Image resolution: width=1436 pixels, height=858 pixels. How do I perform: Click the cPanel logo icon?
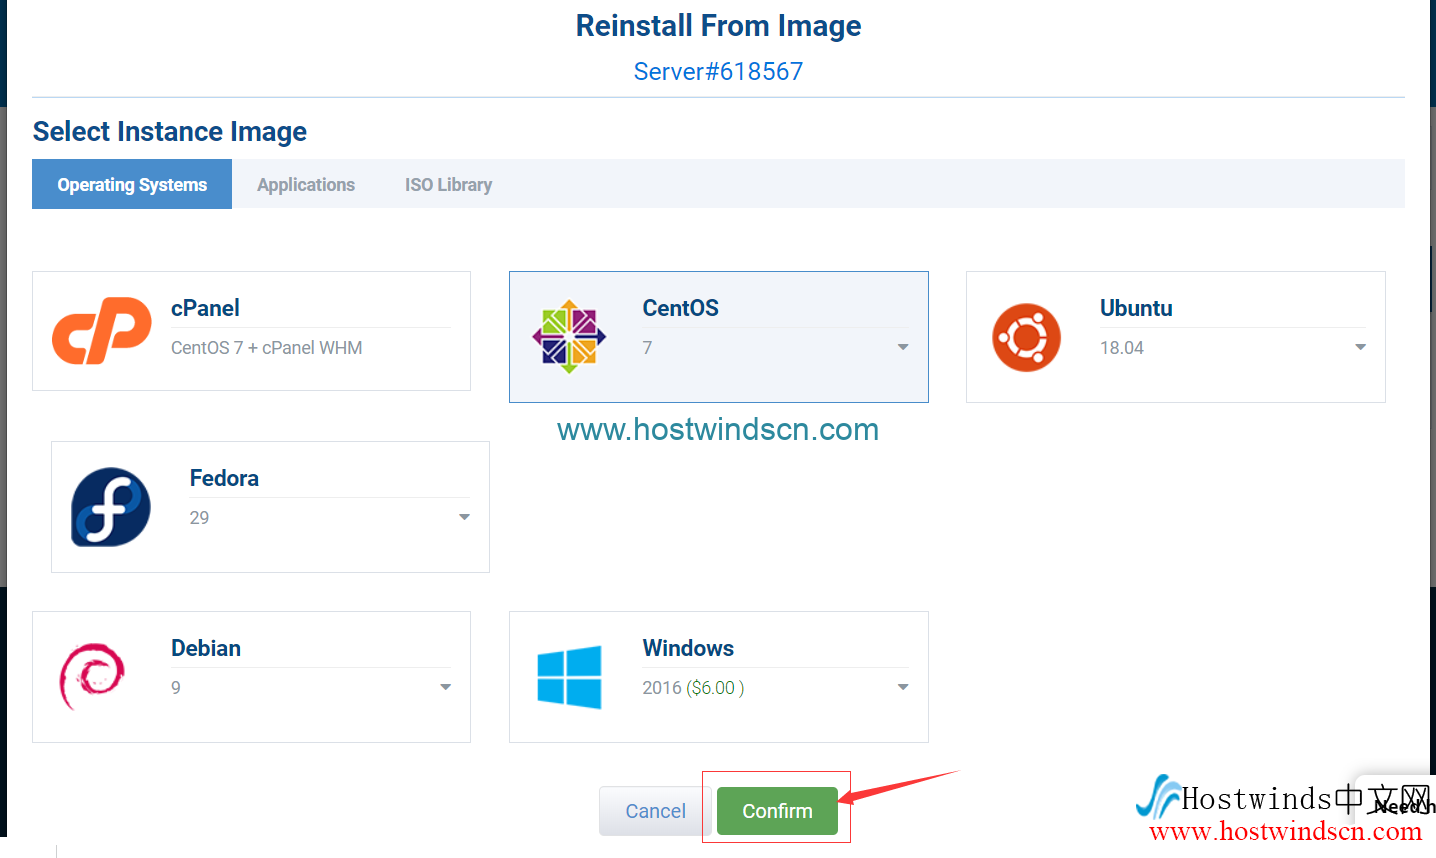click(102, 331)
